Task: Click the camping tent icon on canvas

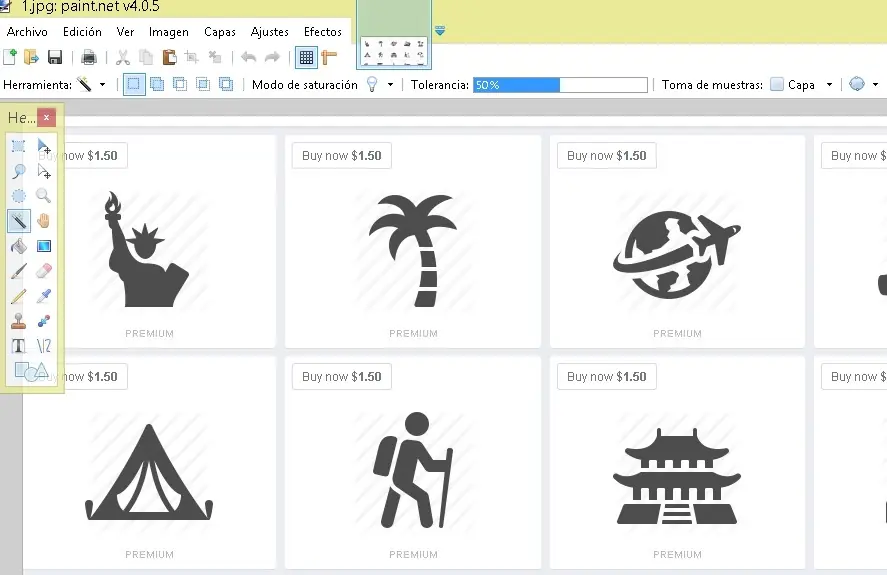Action: (149, 472)
